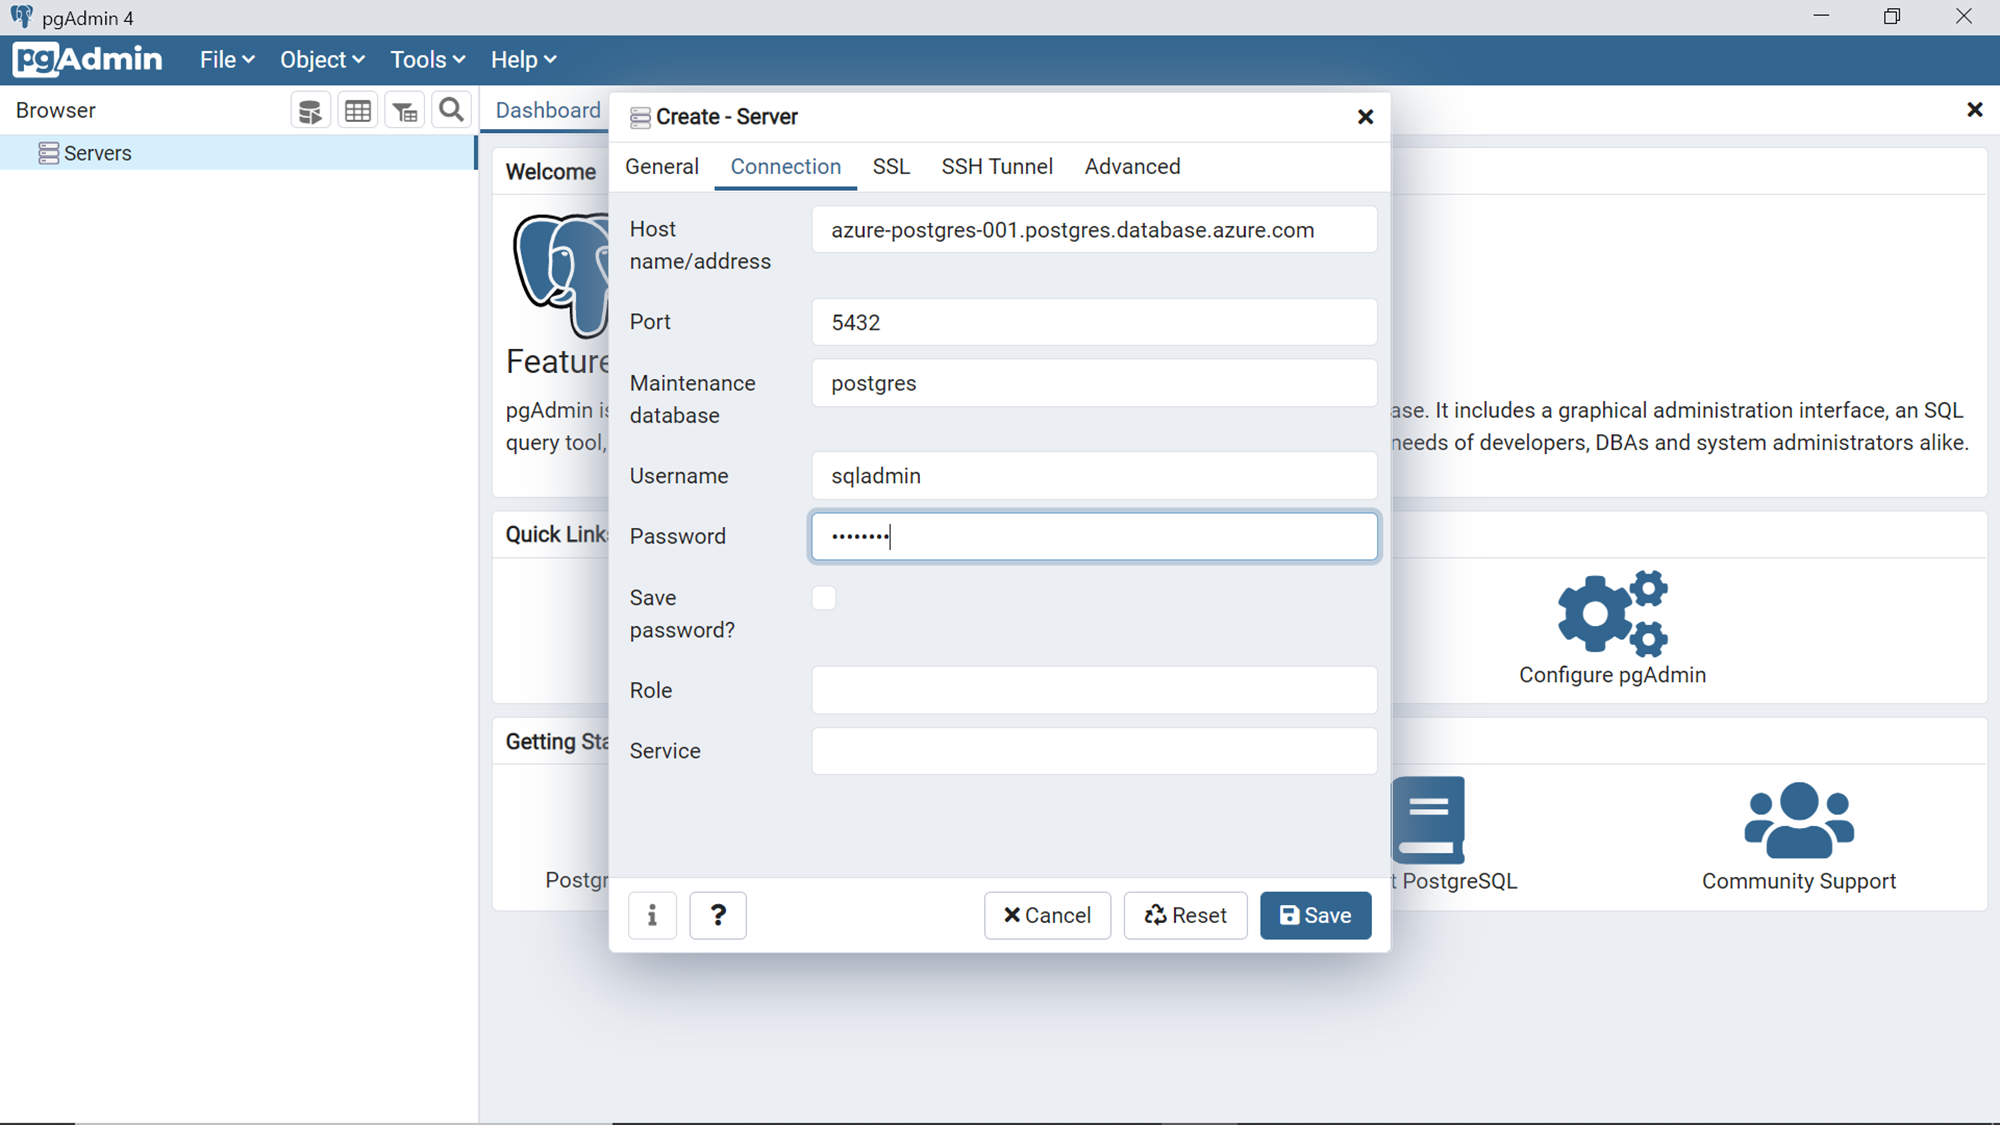
Task: Click the Search Objects magnifier icon
Action: pyautogui.click(x=452, y=110)
